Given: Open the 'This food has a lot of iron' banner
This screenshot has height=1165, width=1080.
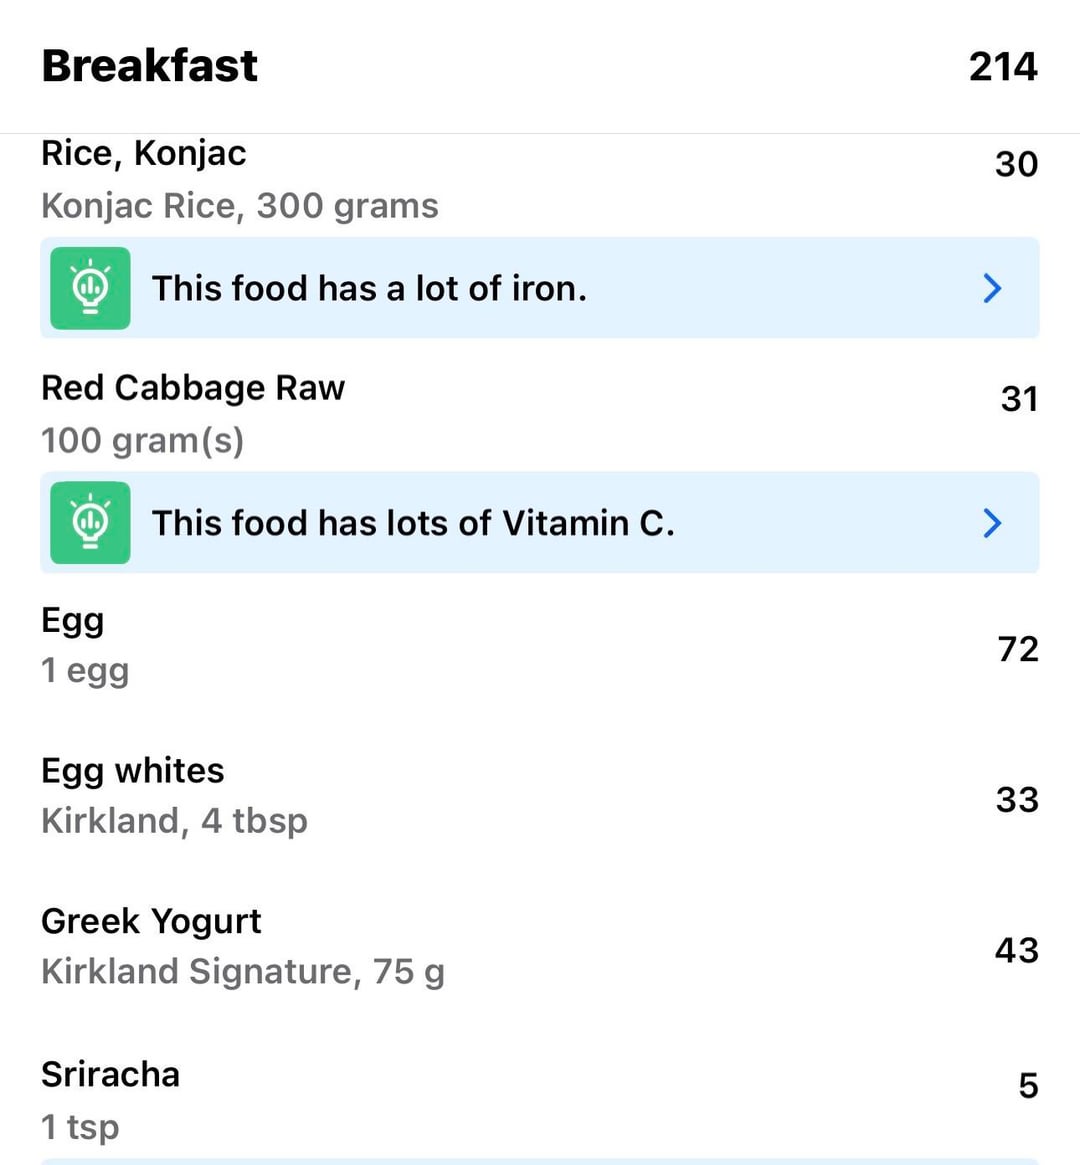Looking at the screenshot, I should pyautogui.click(x=370, y=288).
